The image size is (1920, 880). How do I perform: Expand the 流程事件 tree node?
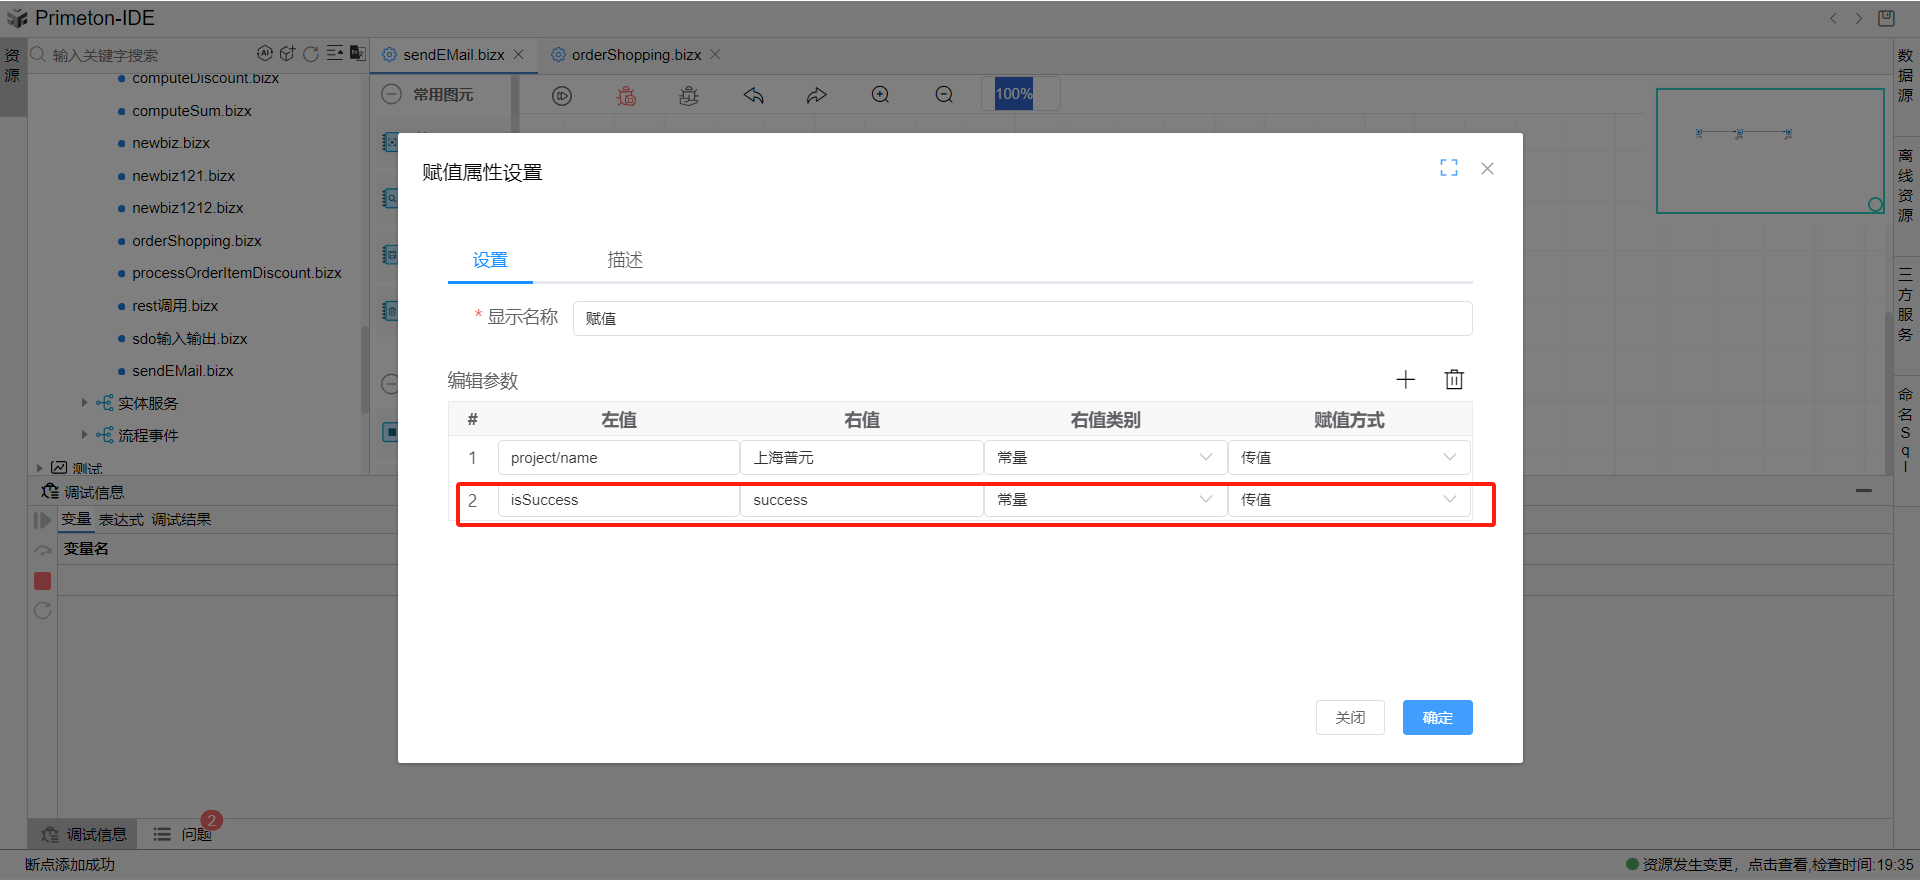(x=85, y=435)
